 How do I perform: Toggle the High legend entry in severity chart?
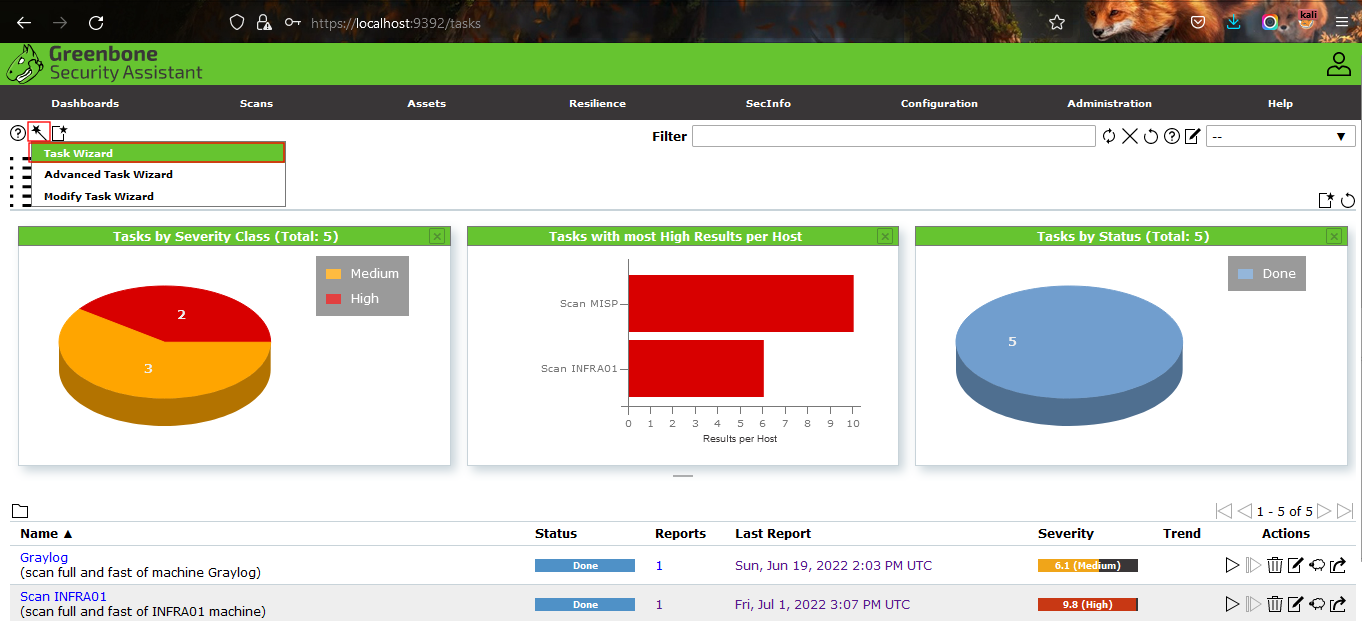click(x=362, y=298)
